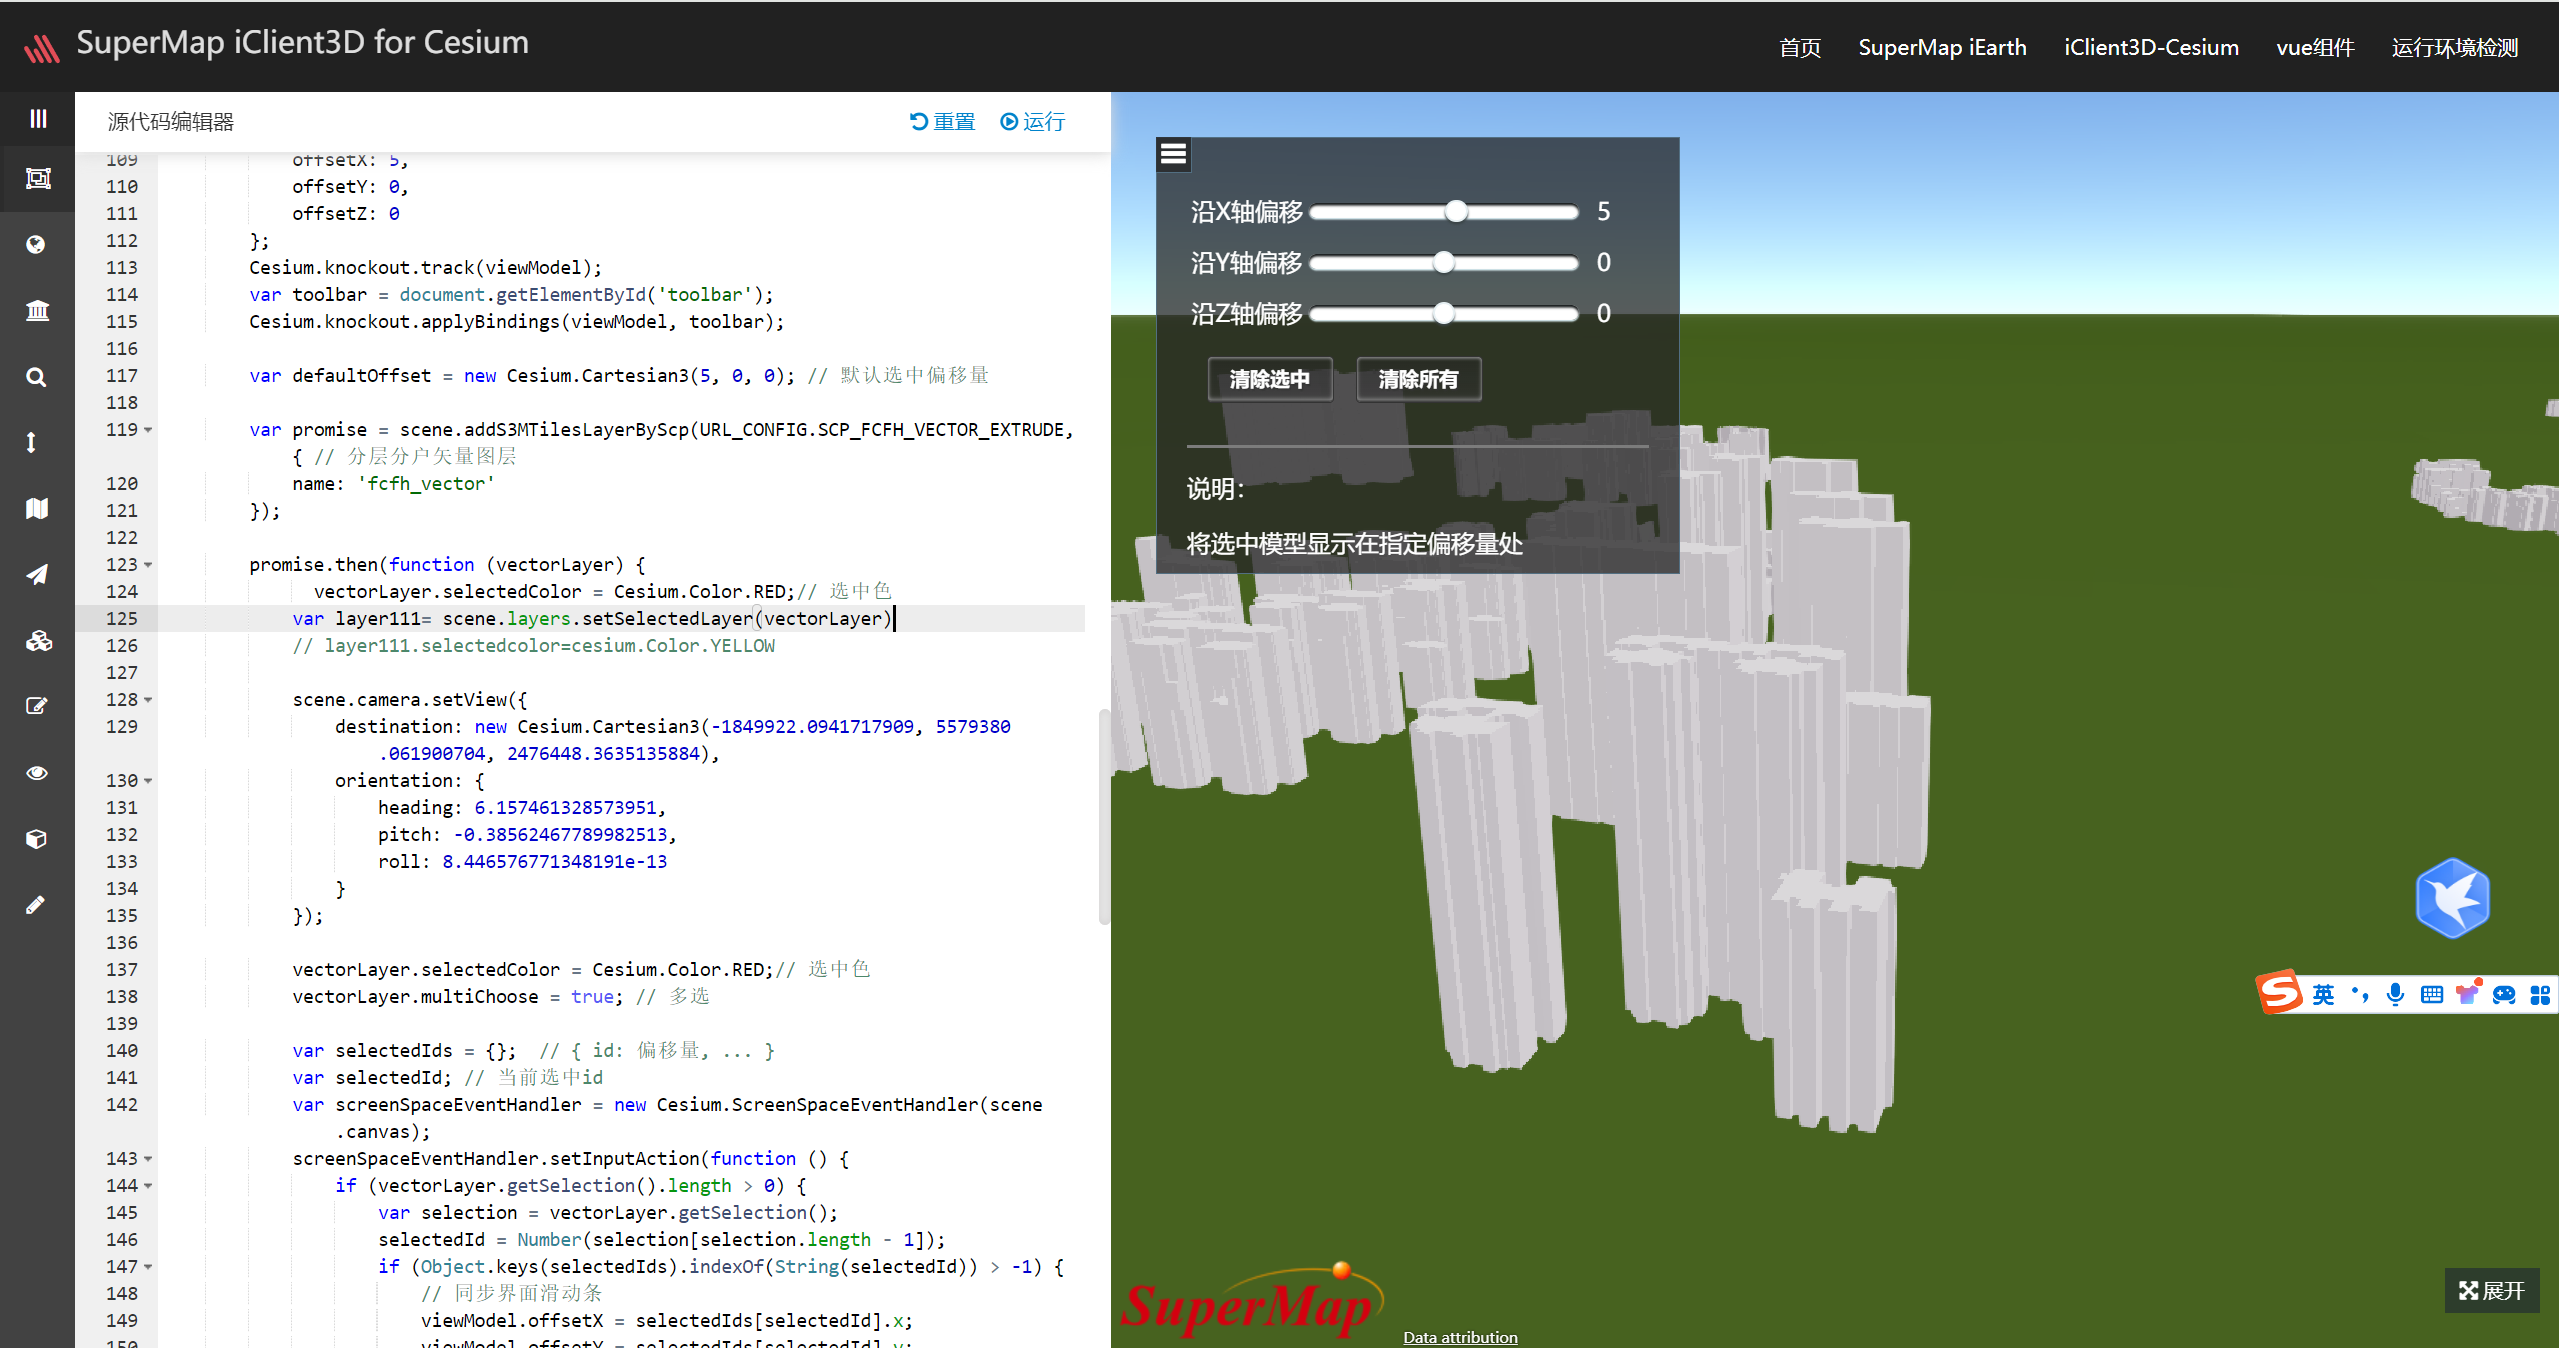Viewport: 2559px width, 1348px height.
Task: Open the stacked cubes sidebar category
Action: point(38,640)
